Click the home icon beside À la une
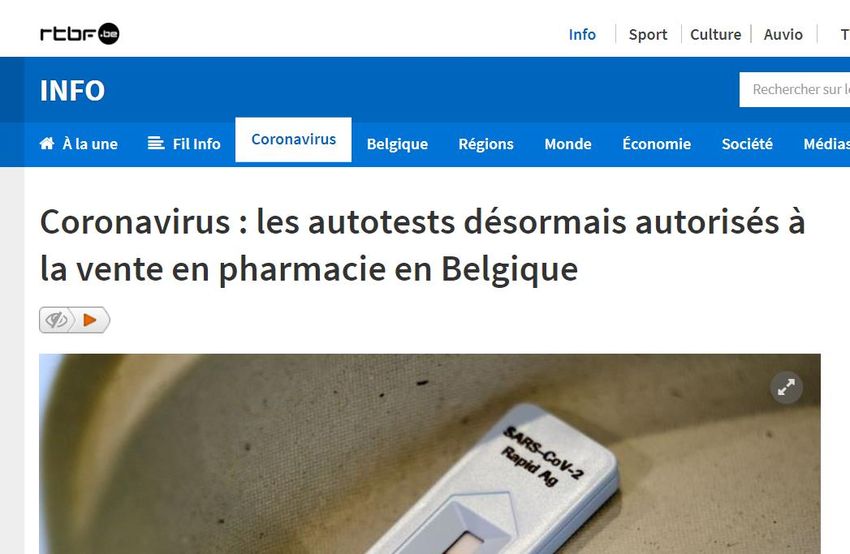This screenshot has height=554, width=850. click(x=47, y=144)
